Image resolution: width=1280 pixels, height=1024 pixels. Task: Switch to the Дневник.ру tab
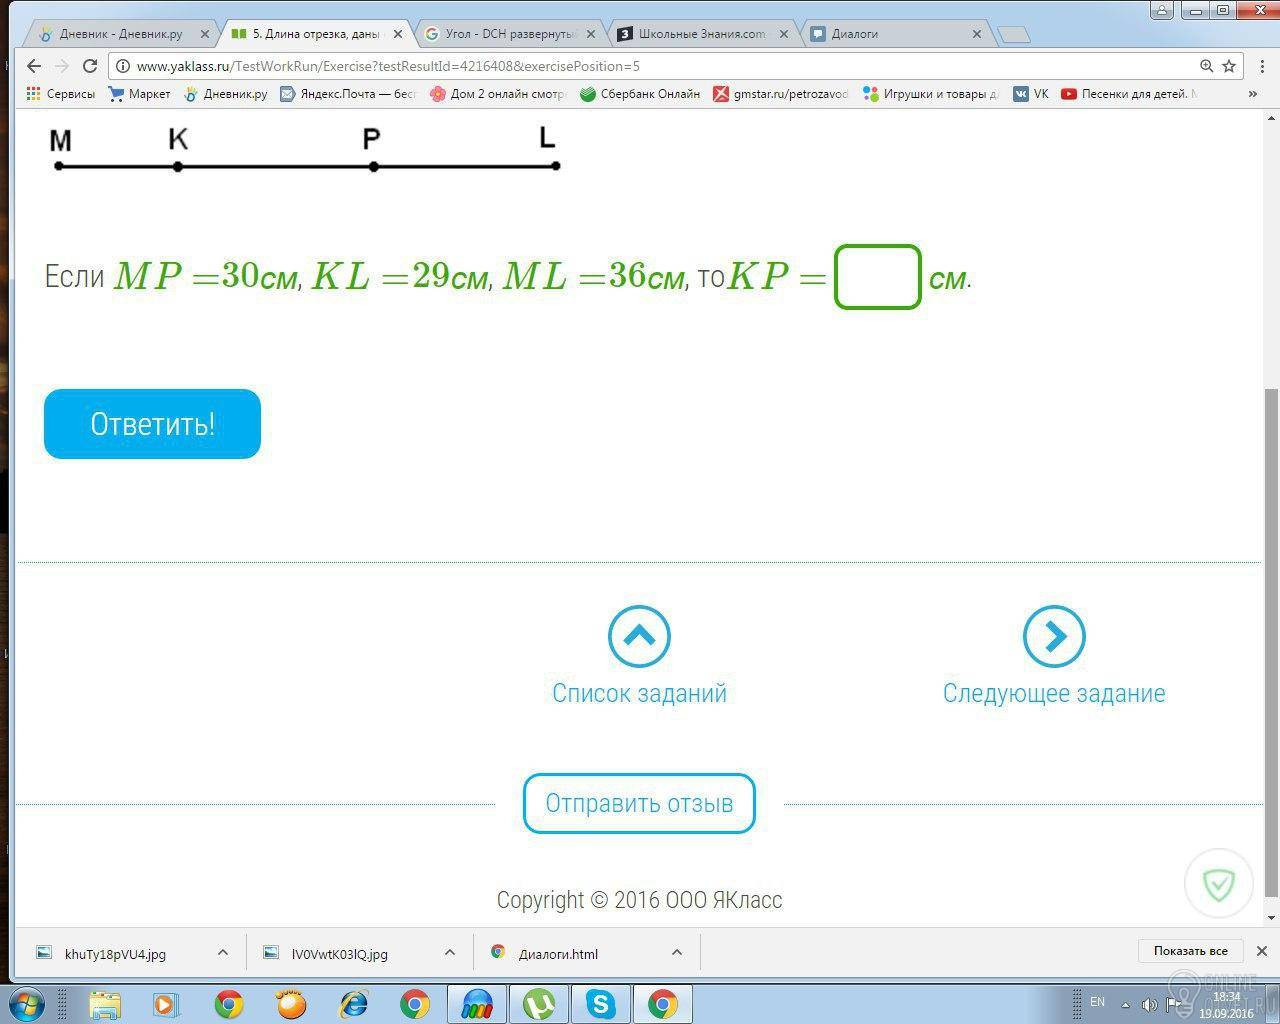[120, 33]
